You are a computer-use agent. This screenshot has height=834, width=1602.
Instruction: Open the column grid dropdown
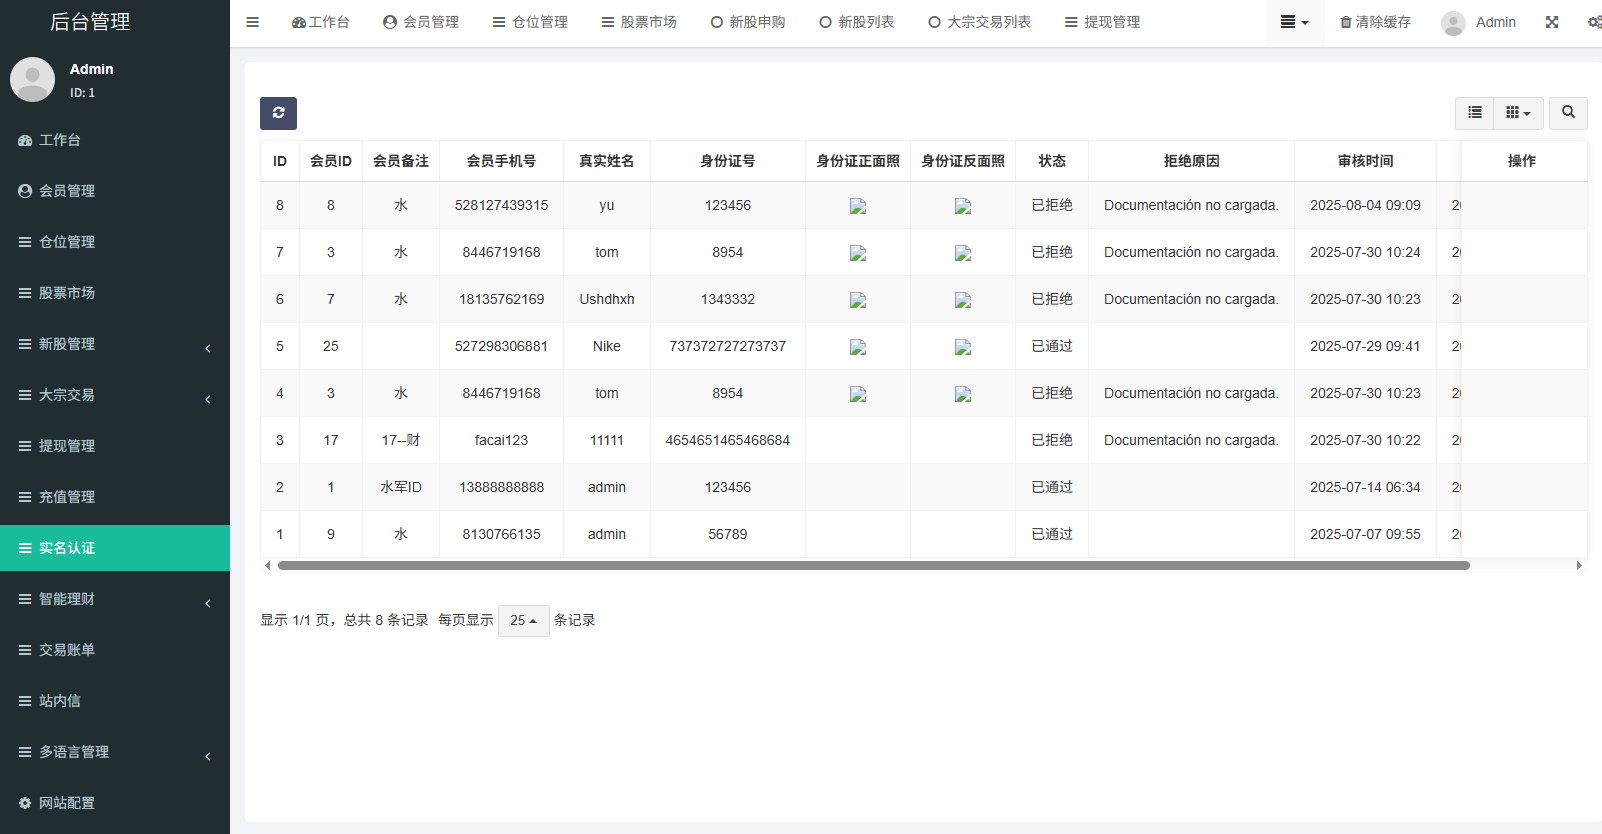(x=1518, y=113)
